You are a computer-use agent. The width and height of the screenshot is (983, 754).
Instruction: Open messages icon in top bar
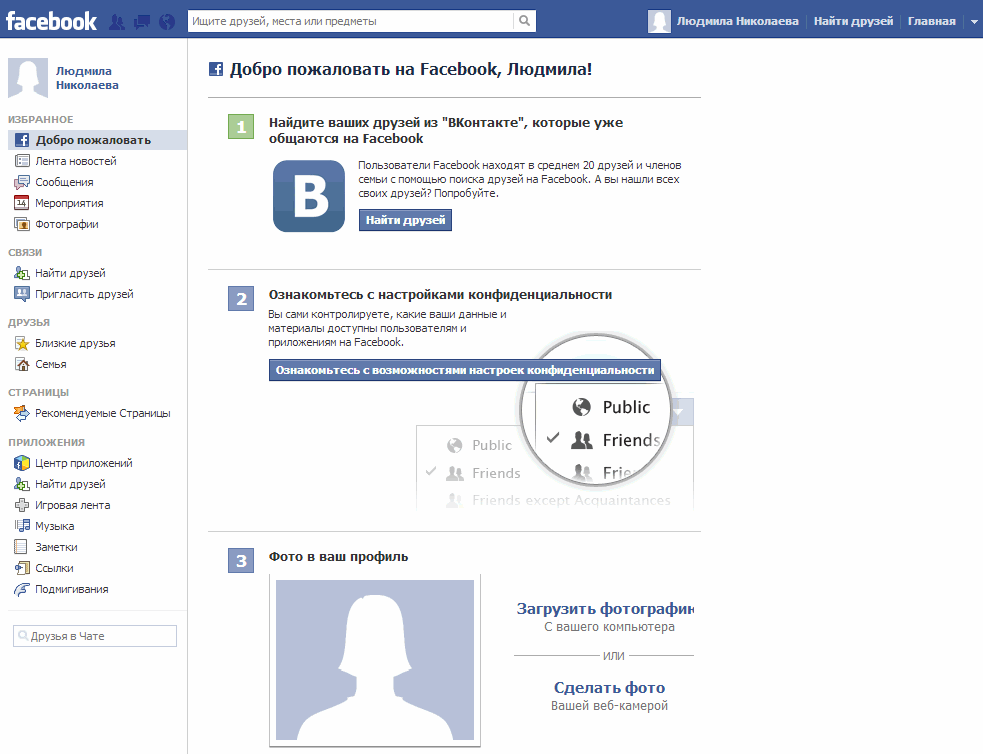[142, 22]
